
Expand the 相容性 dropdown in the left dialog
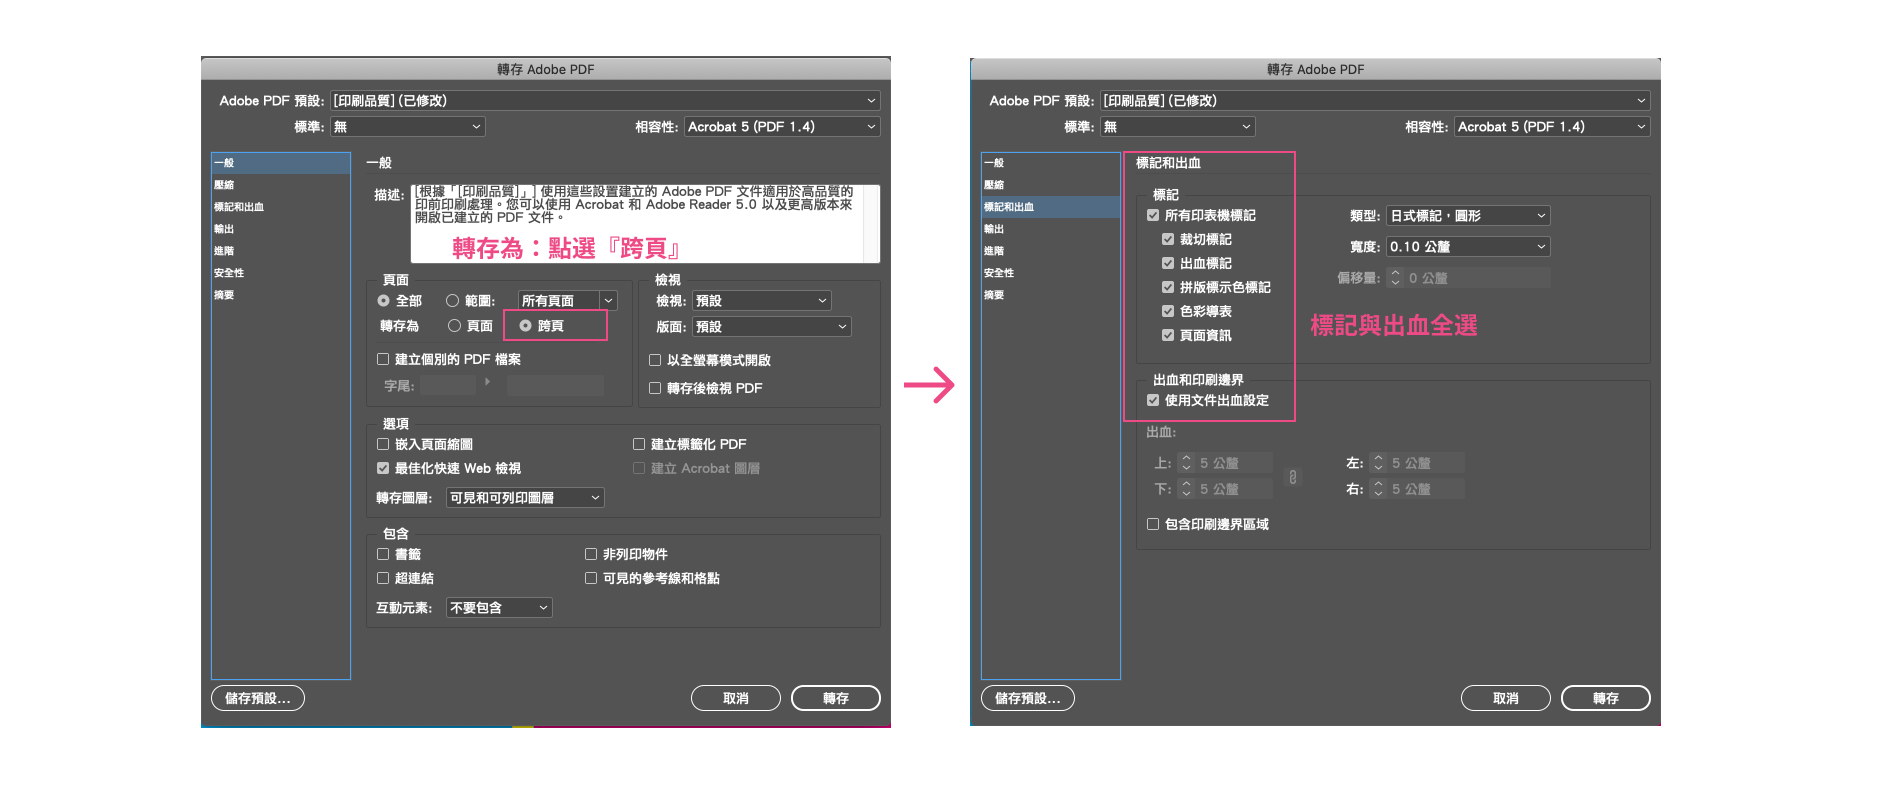[x=781, y=127]
